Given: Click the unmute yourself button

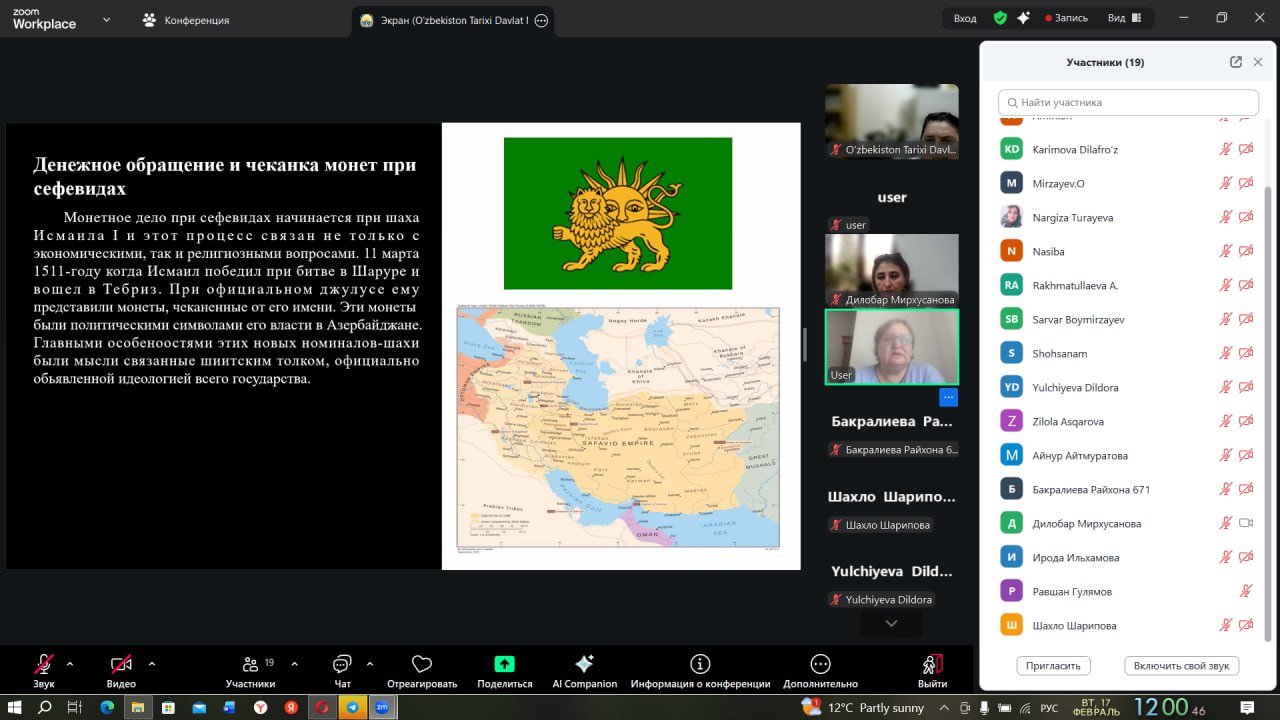Looking at the screenshot, I should point(1181,666).
